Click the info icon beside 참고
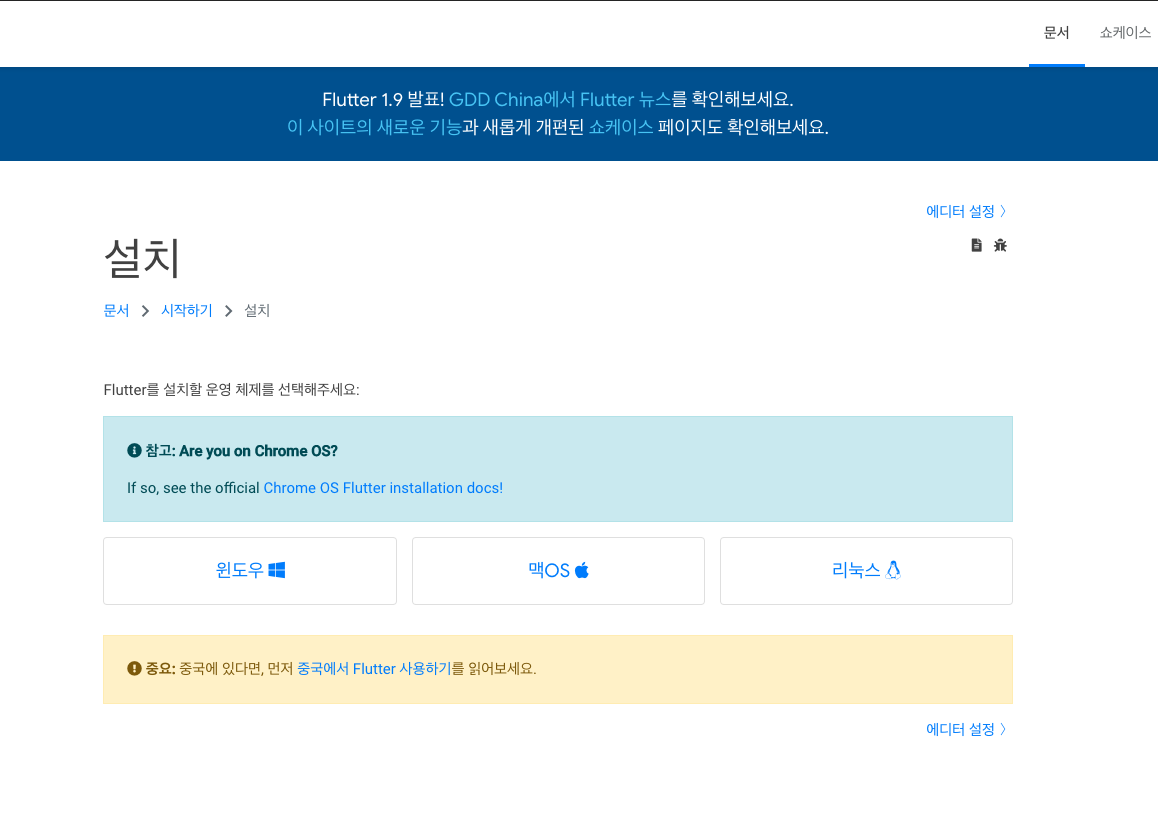1158x833 pixels. 134,450
